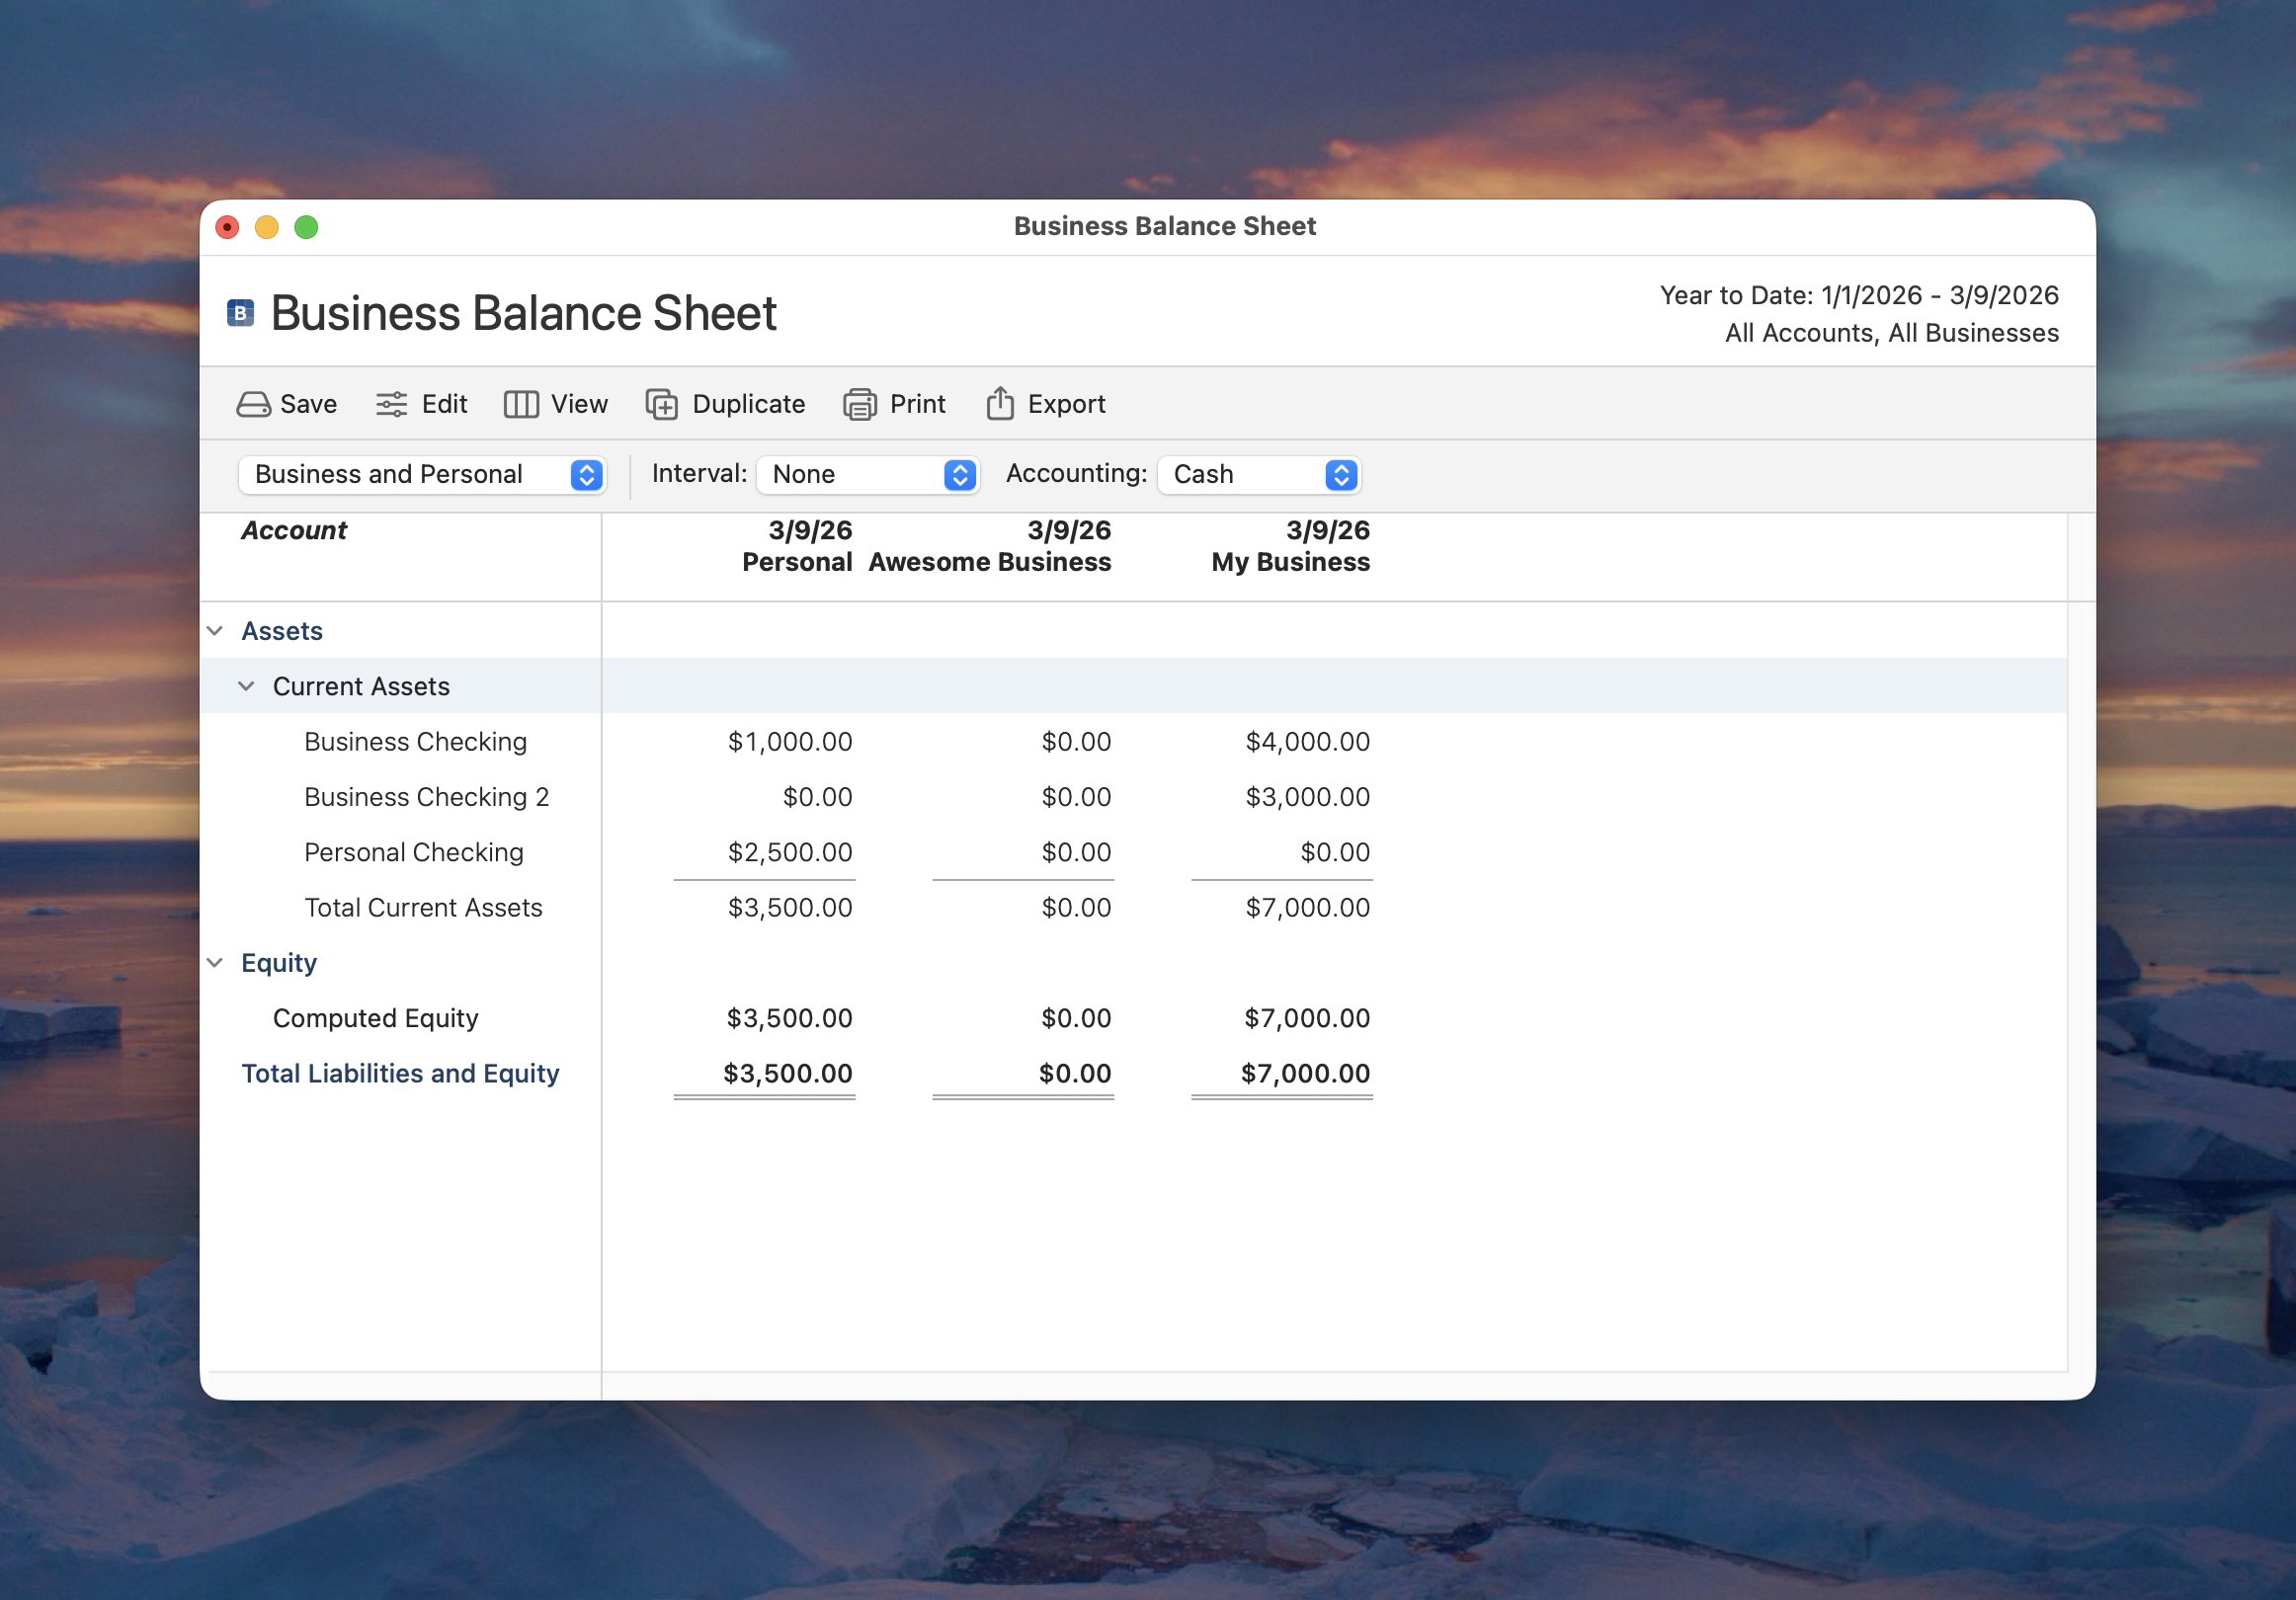
Task: Click My Business $4,000.00 Business Checking value
Action: coord(1306,742)
